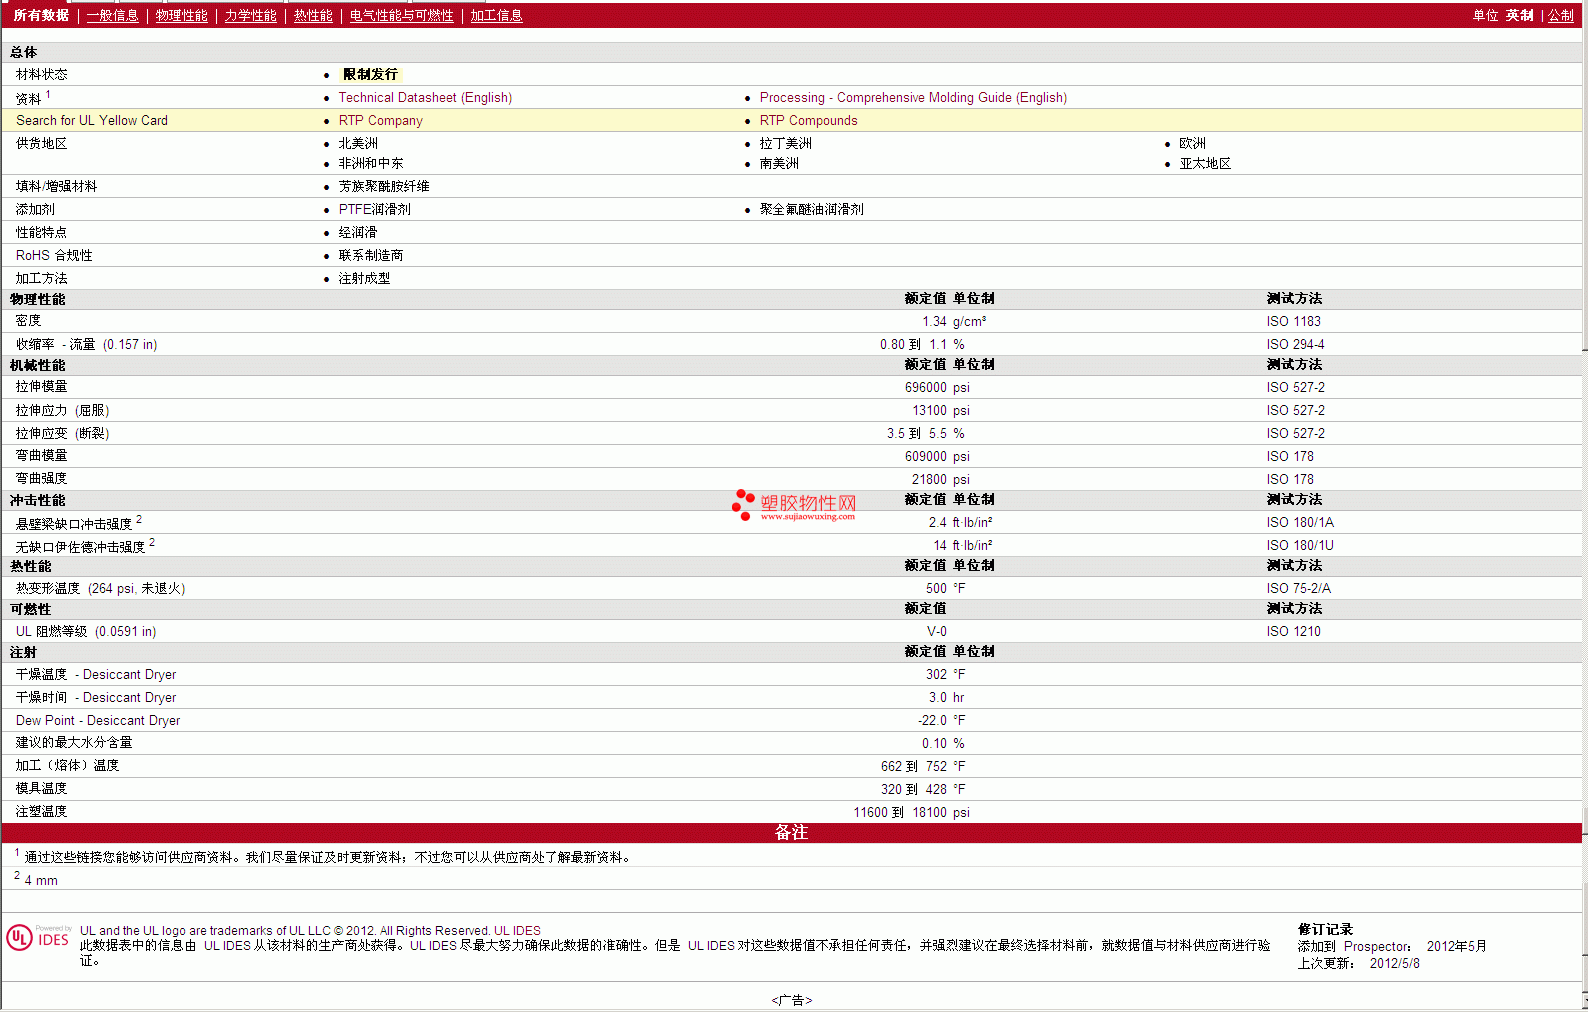1588x1012 pixels.
Task: Click the 备注 notes header bar
Action: [x=791, y=832]
